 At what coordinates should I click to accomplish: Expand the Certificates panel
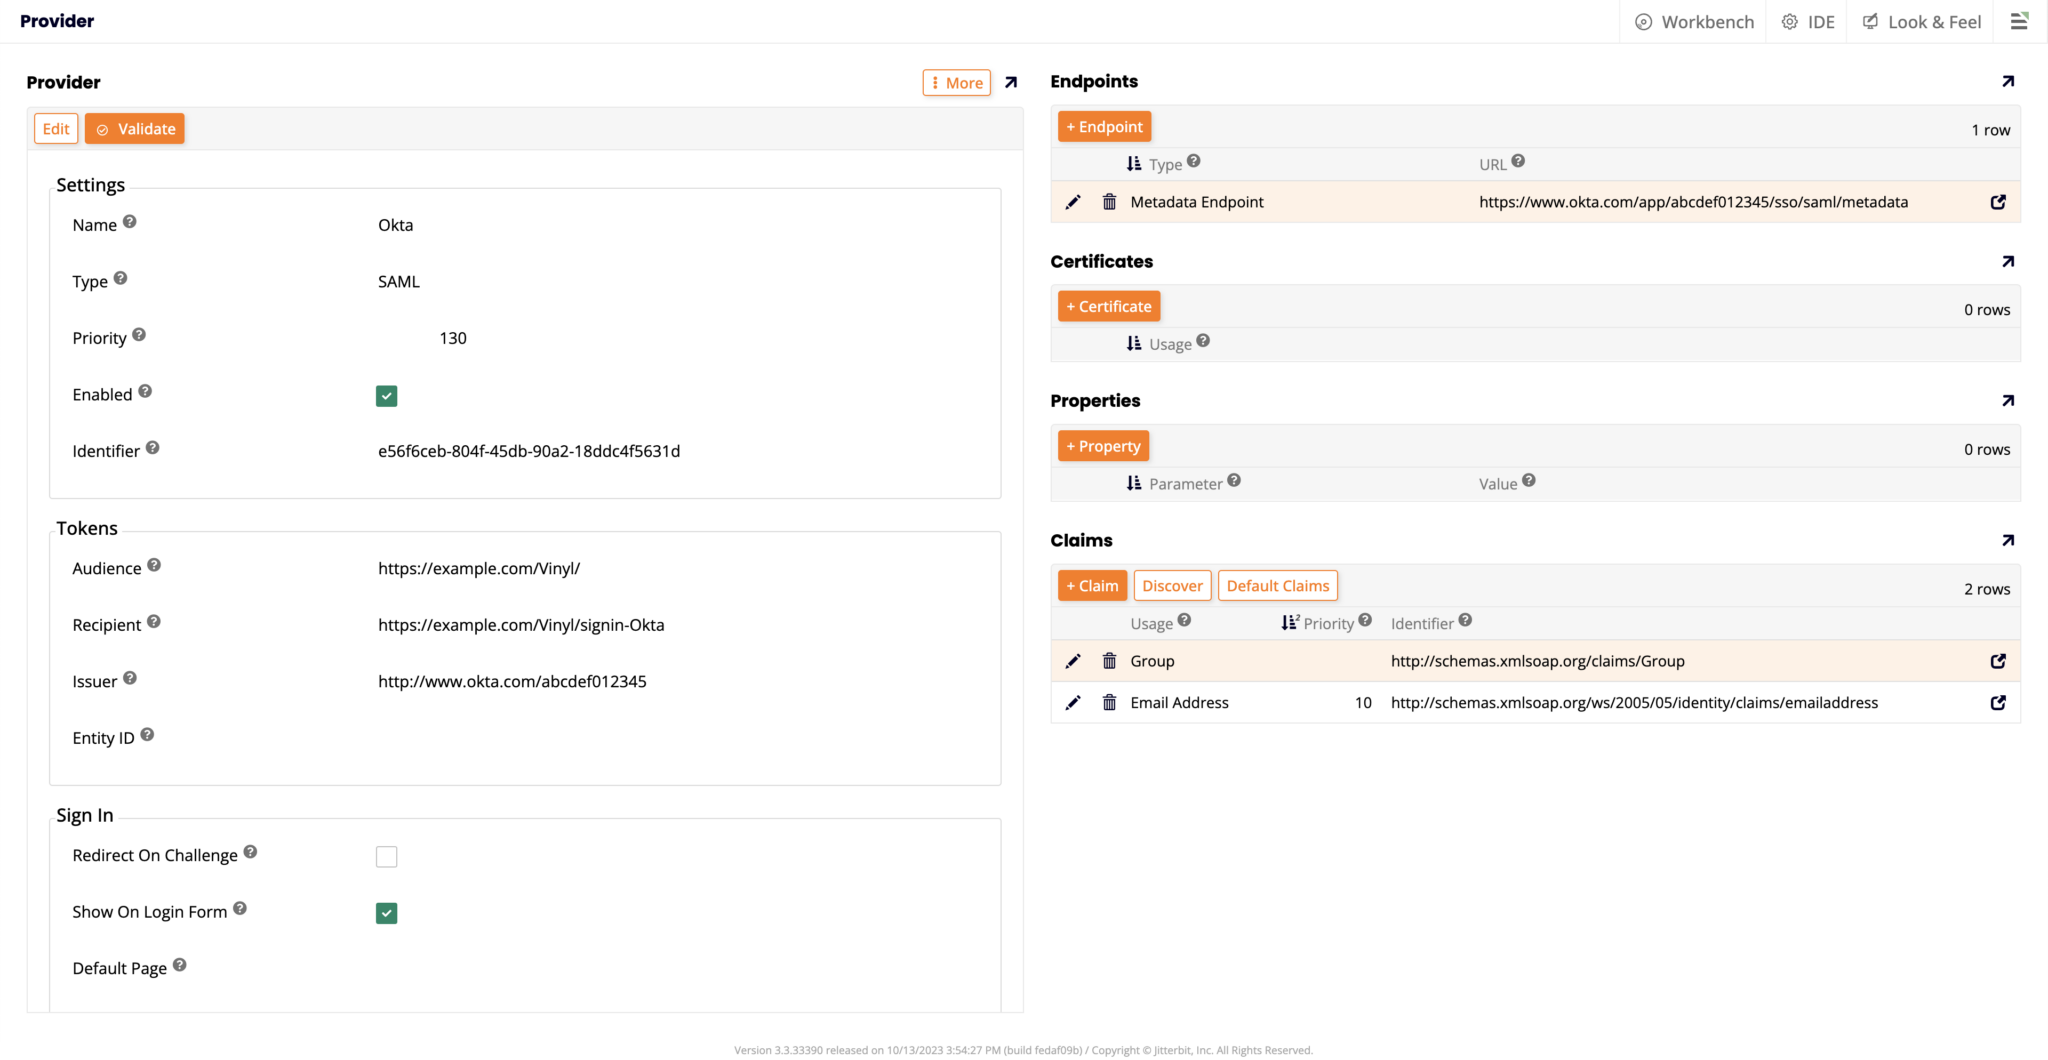click(x=2008, y=261)
